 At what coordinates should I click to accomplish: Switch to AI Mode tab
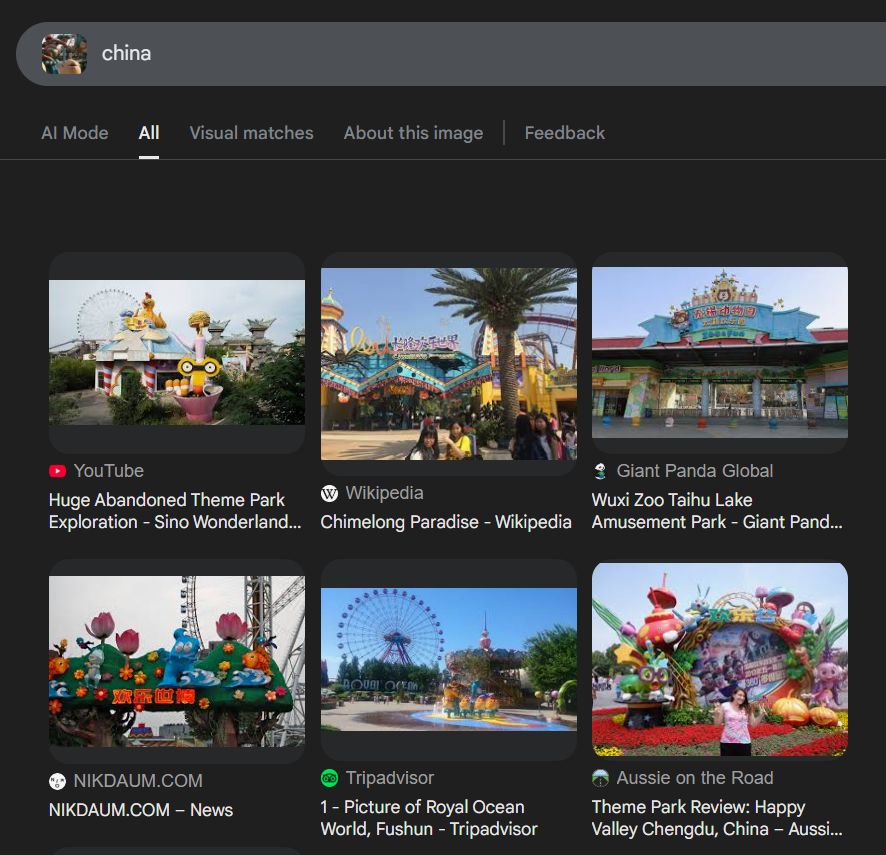tap(75, 133)
